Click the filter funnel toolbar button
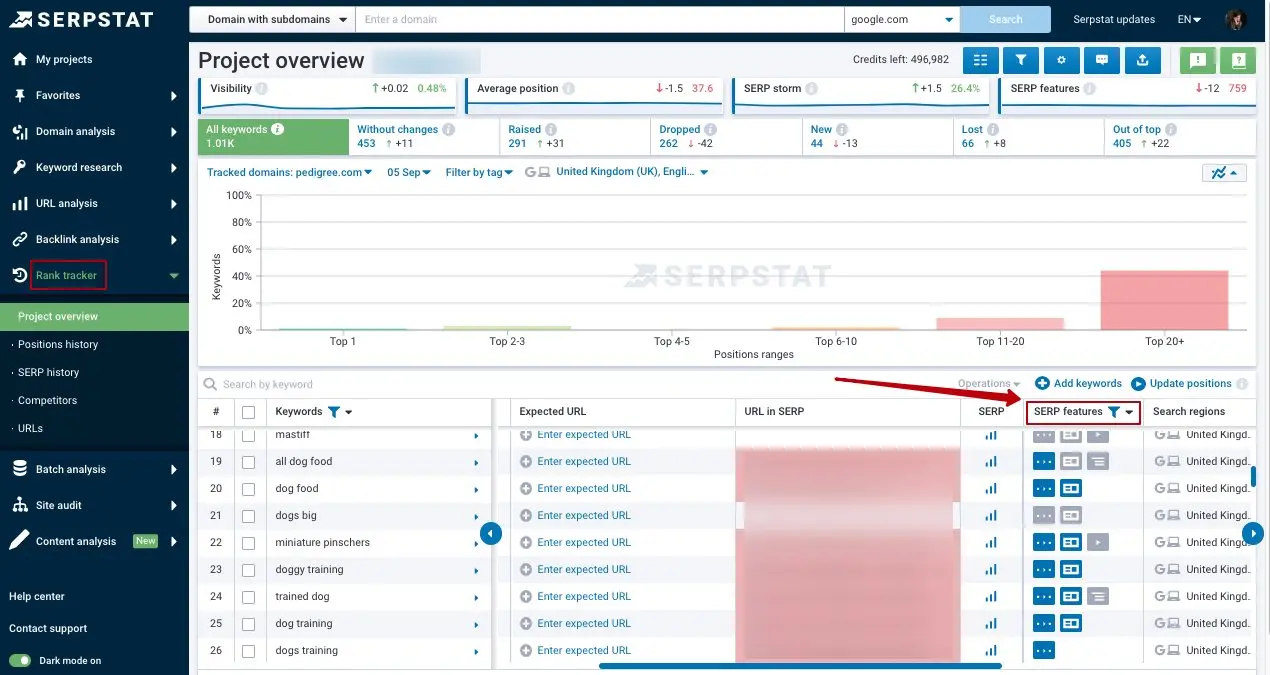The image size is (1270, 675). [x=1020, y=60]
